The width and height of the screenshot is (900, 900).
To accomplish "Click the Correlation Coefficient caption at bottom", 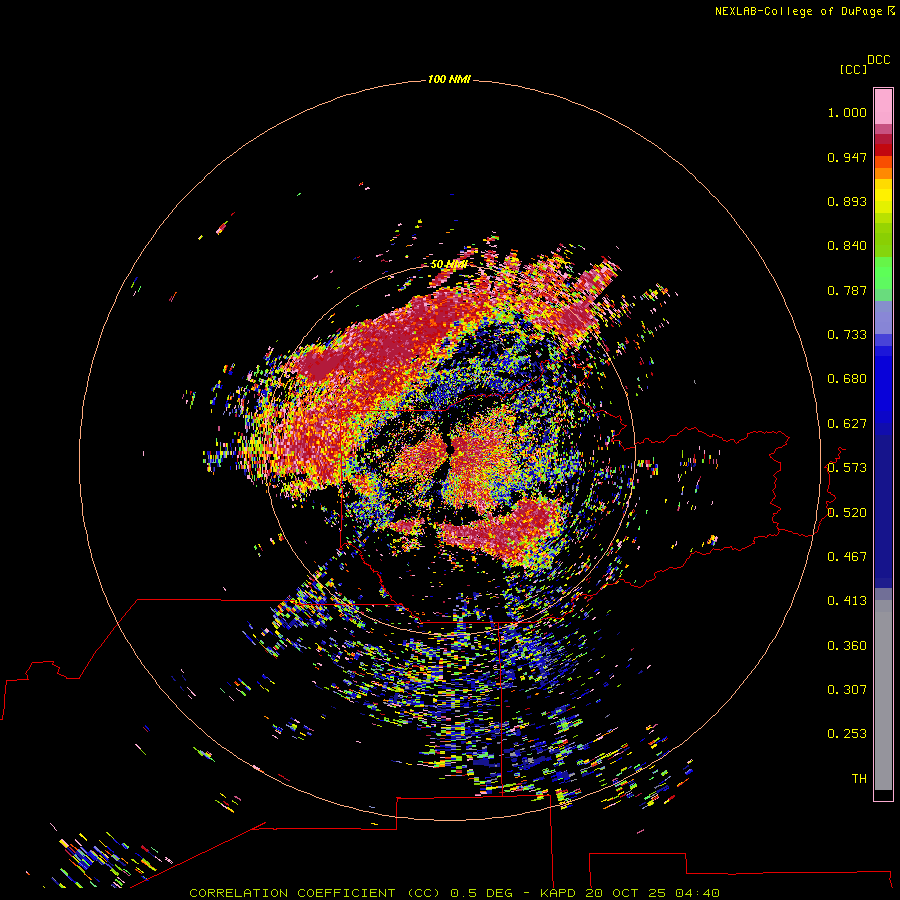I will point(454,893).
